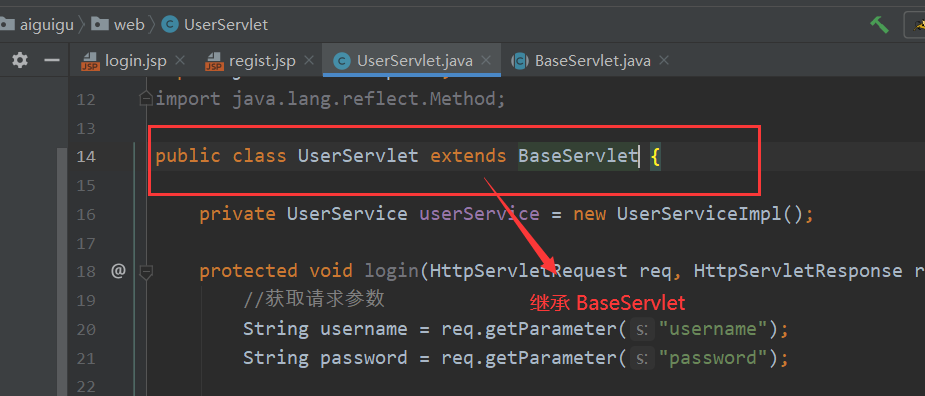Click the JSP file icon on regist.jsp tab
The image size is (925, 396).
(x=215, y=61)
